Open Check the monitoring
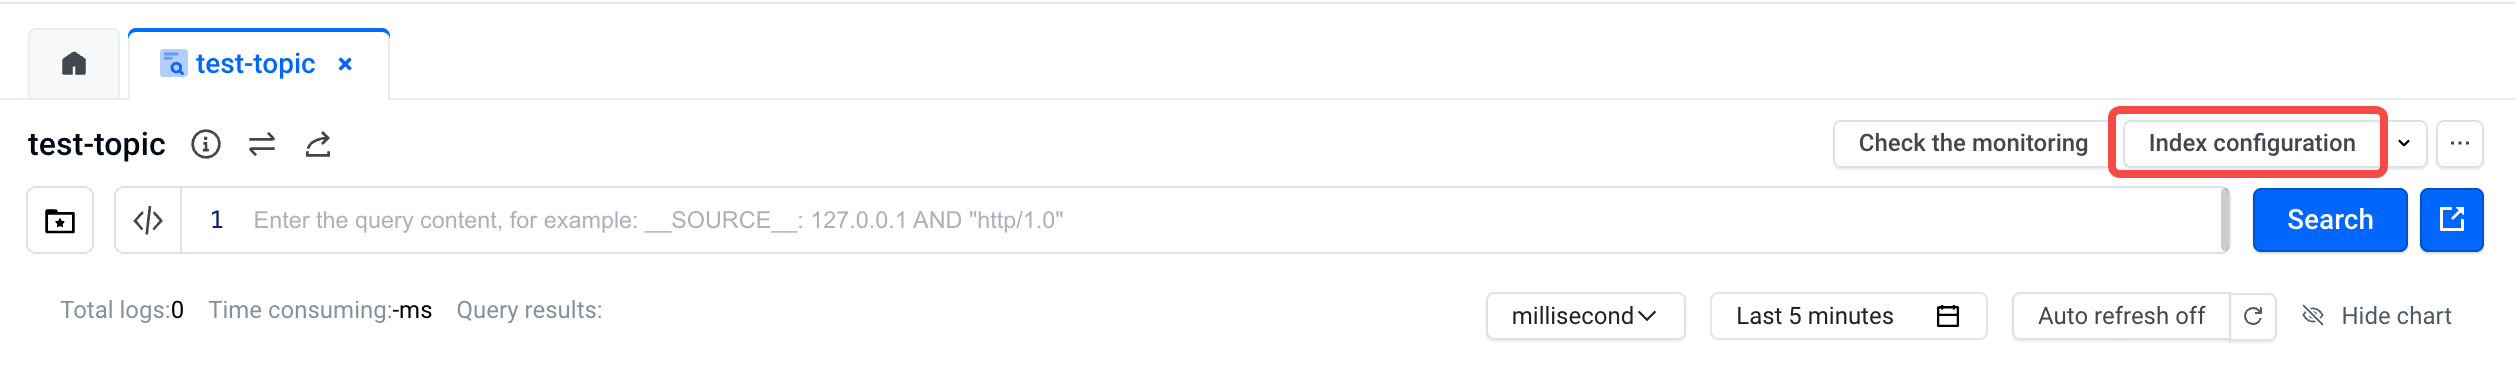 pos(1973,144)
